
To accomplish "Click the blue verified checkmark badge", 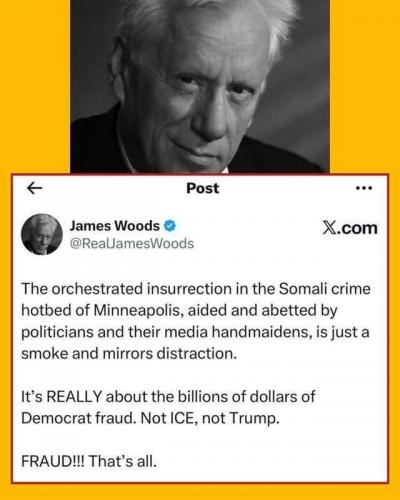I will (x=170, y=226).
